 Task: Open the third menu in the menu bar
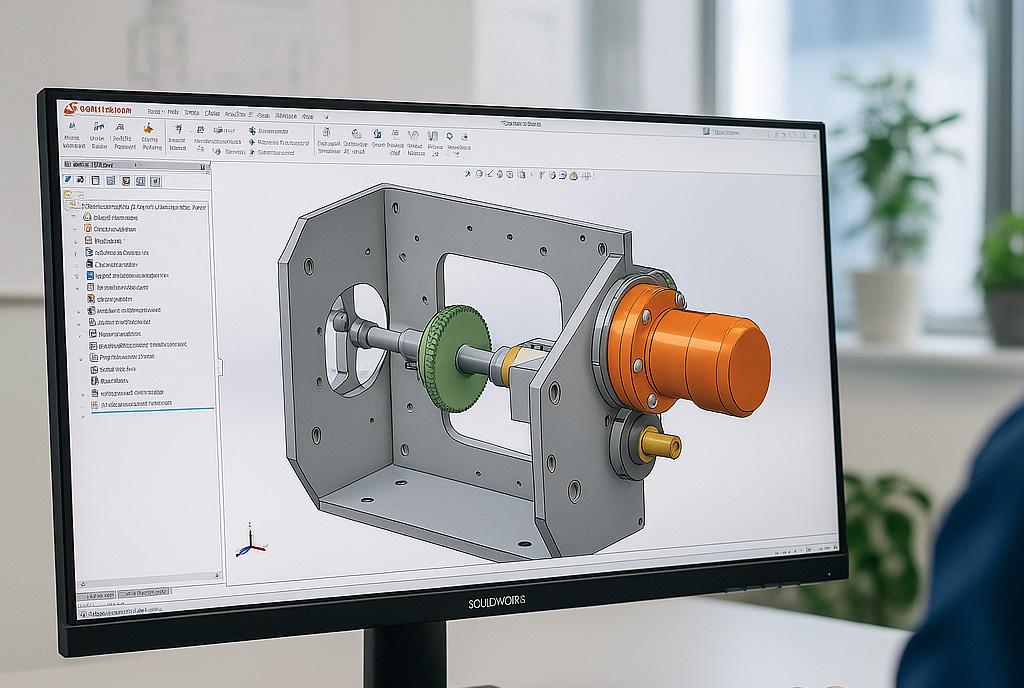pyautogui.click(x=191, y=112)
